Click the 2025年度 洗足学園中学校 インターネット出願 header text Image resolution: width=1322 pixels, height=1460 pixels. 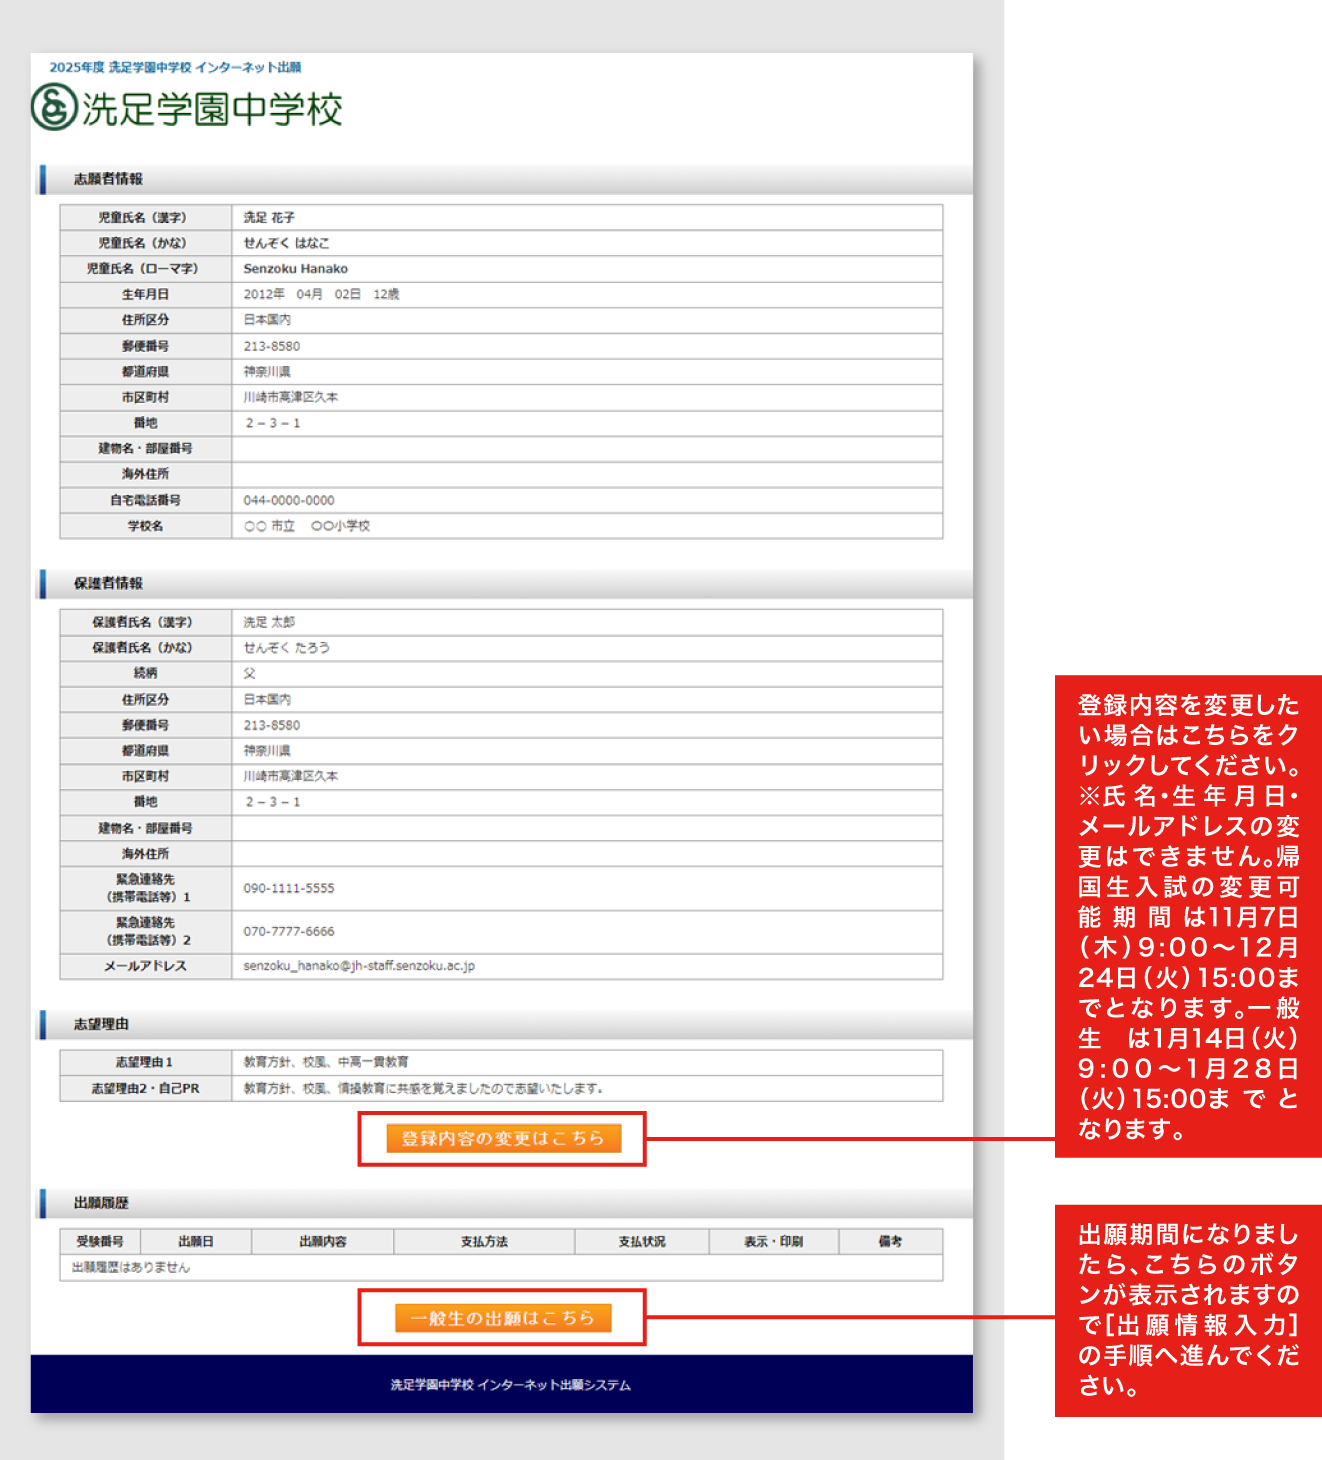[x=175, y=67]
